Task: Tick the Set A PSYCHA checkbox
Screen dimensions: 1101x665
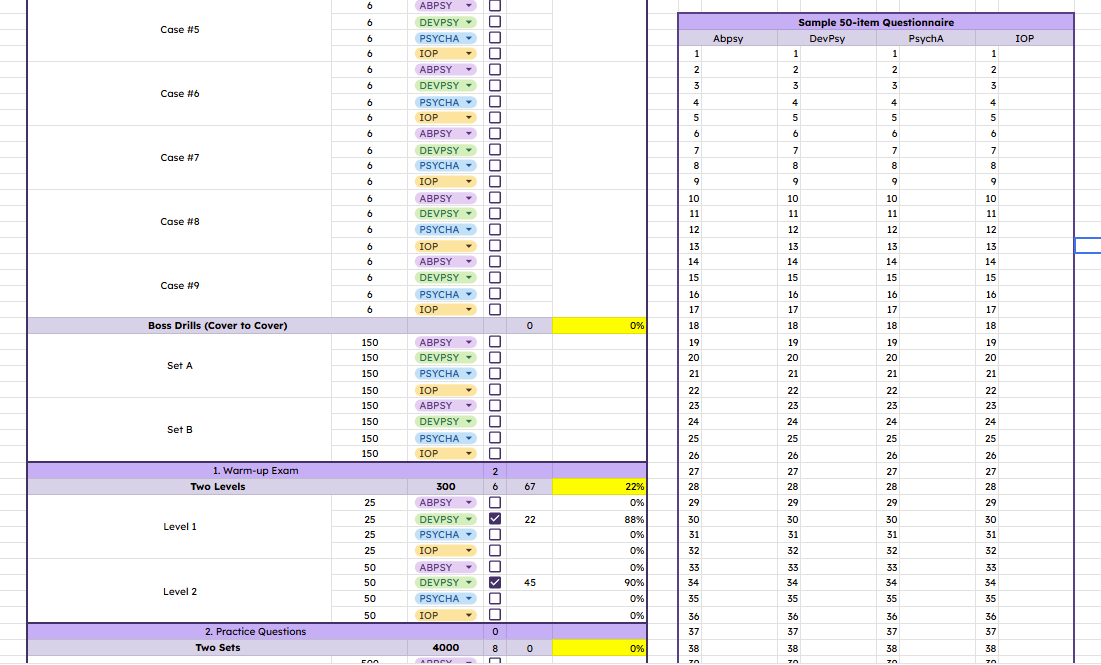Action: coord(495,374)
